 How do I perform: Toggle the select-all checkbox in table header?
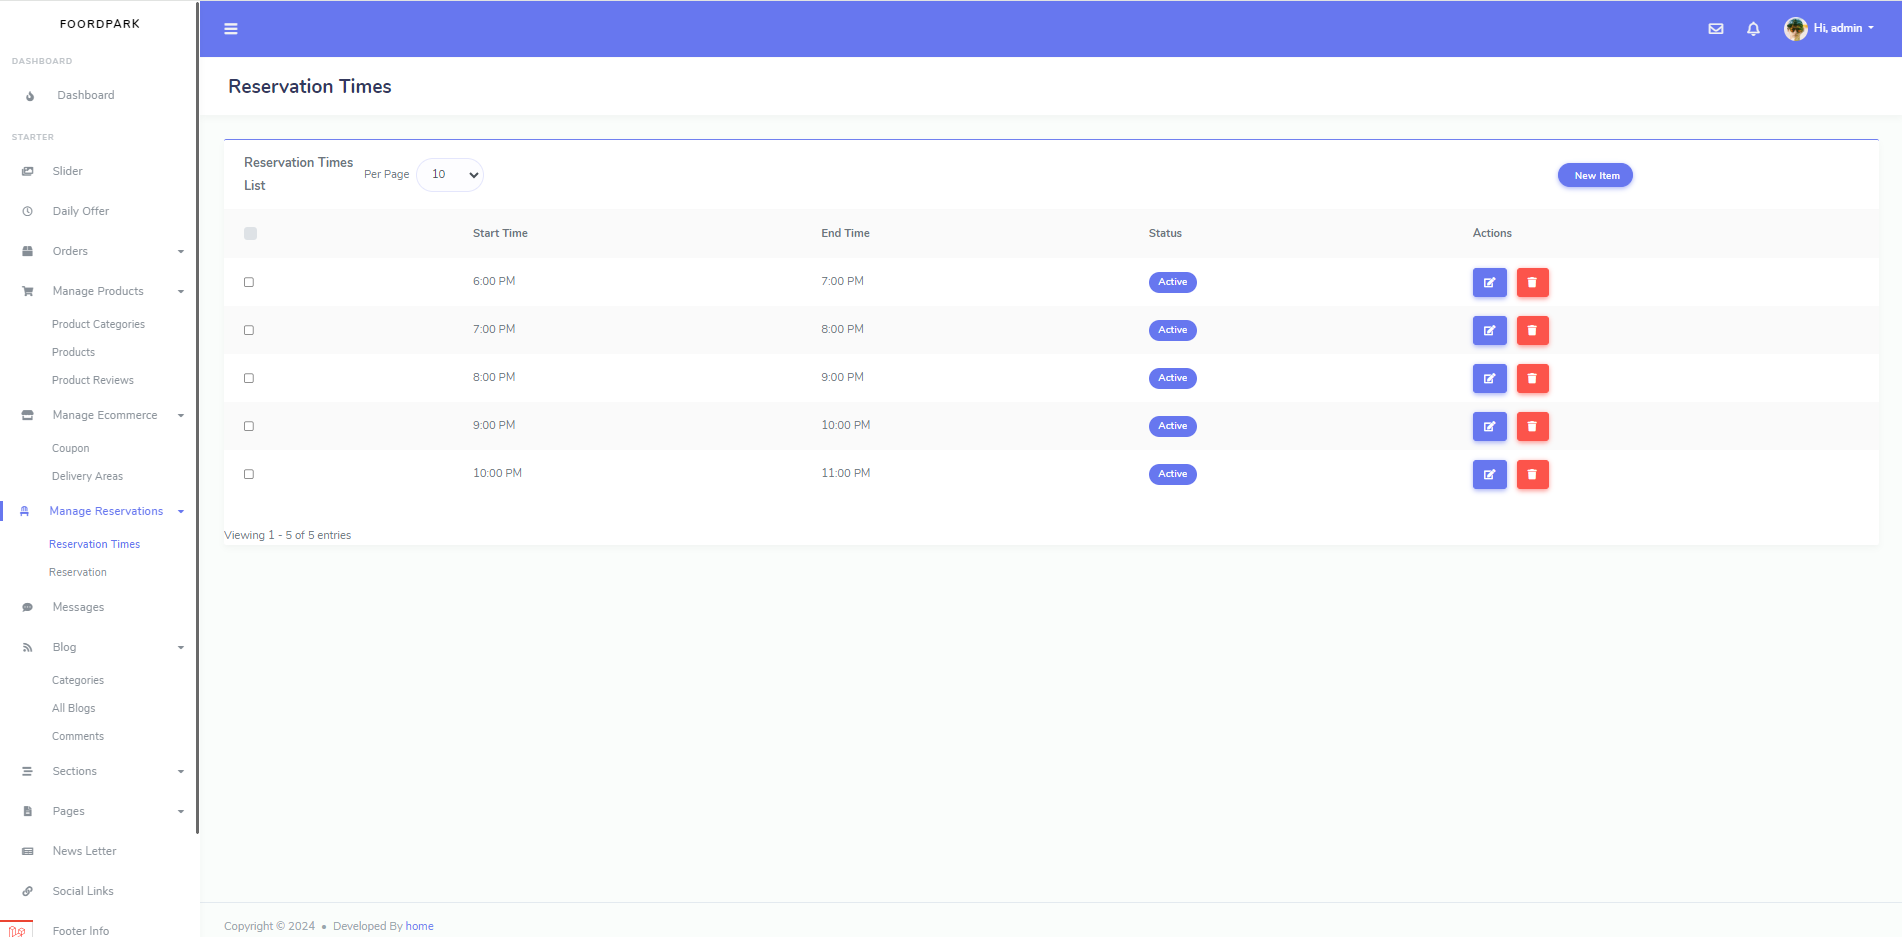(x=250, y=233)
